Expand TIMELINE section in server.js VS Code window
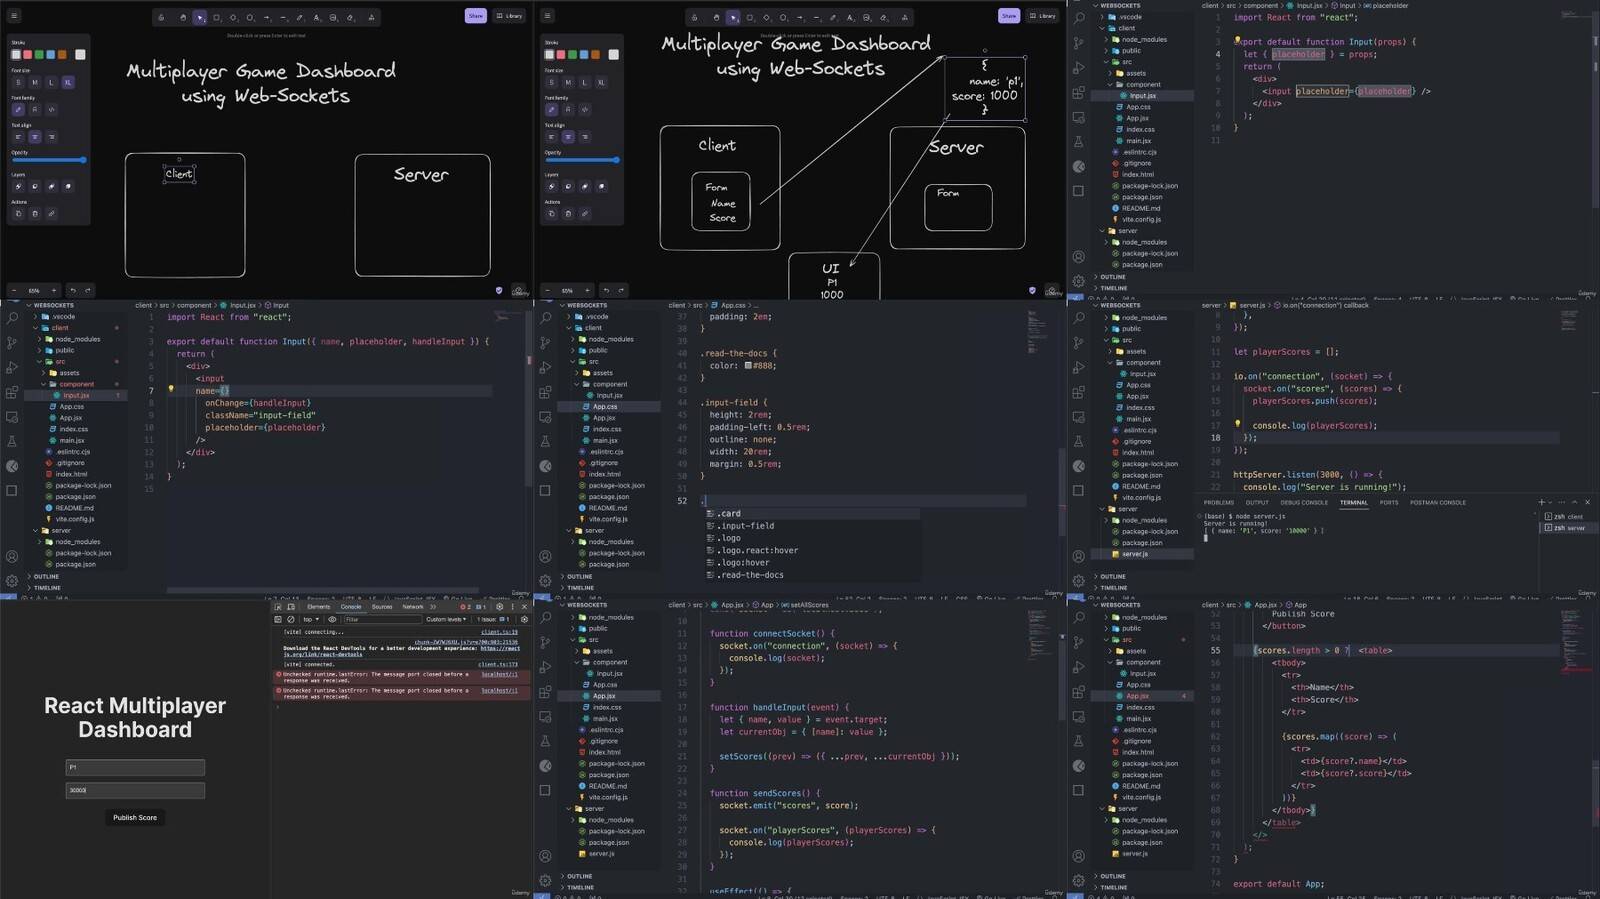The width and height of the screenshot is (1600, 899). point(1113,588)
